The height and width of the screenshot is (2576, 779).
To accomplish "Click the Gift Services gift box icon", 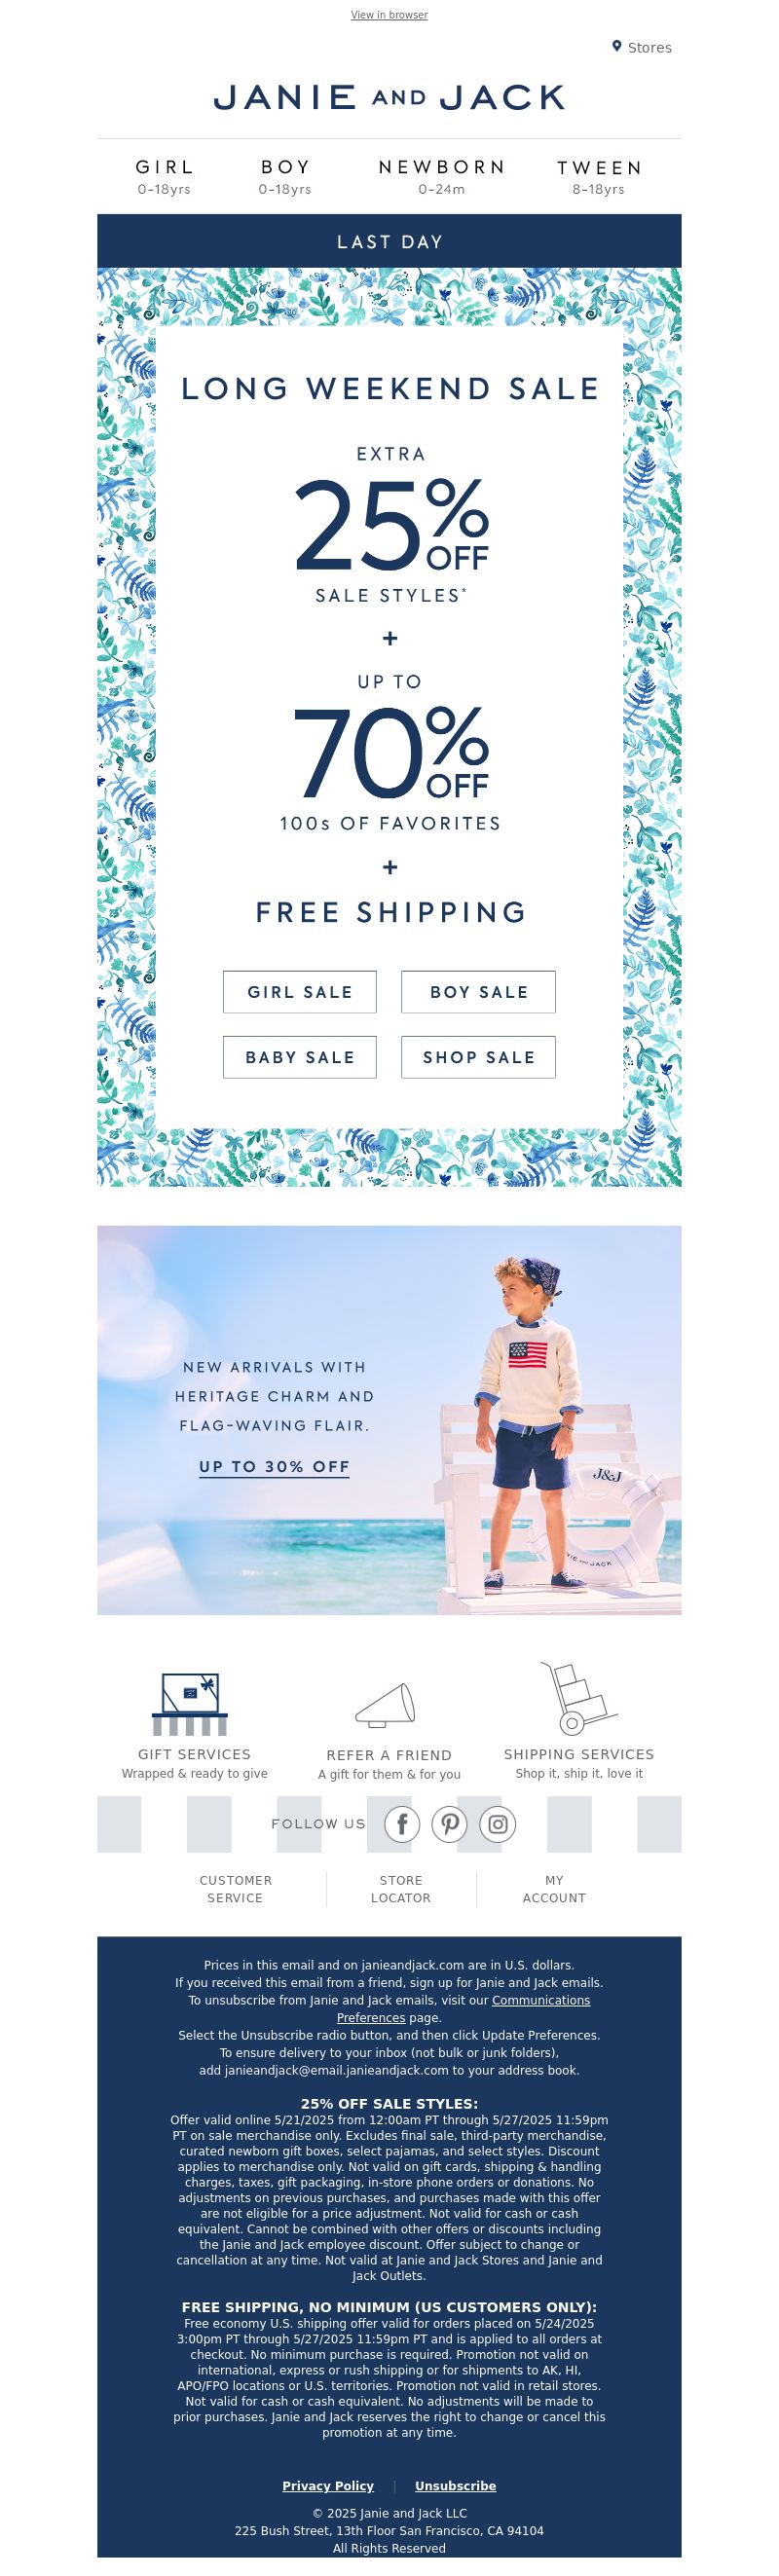I will pyautogui.click(x=190, y=1703).
